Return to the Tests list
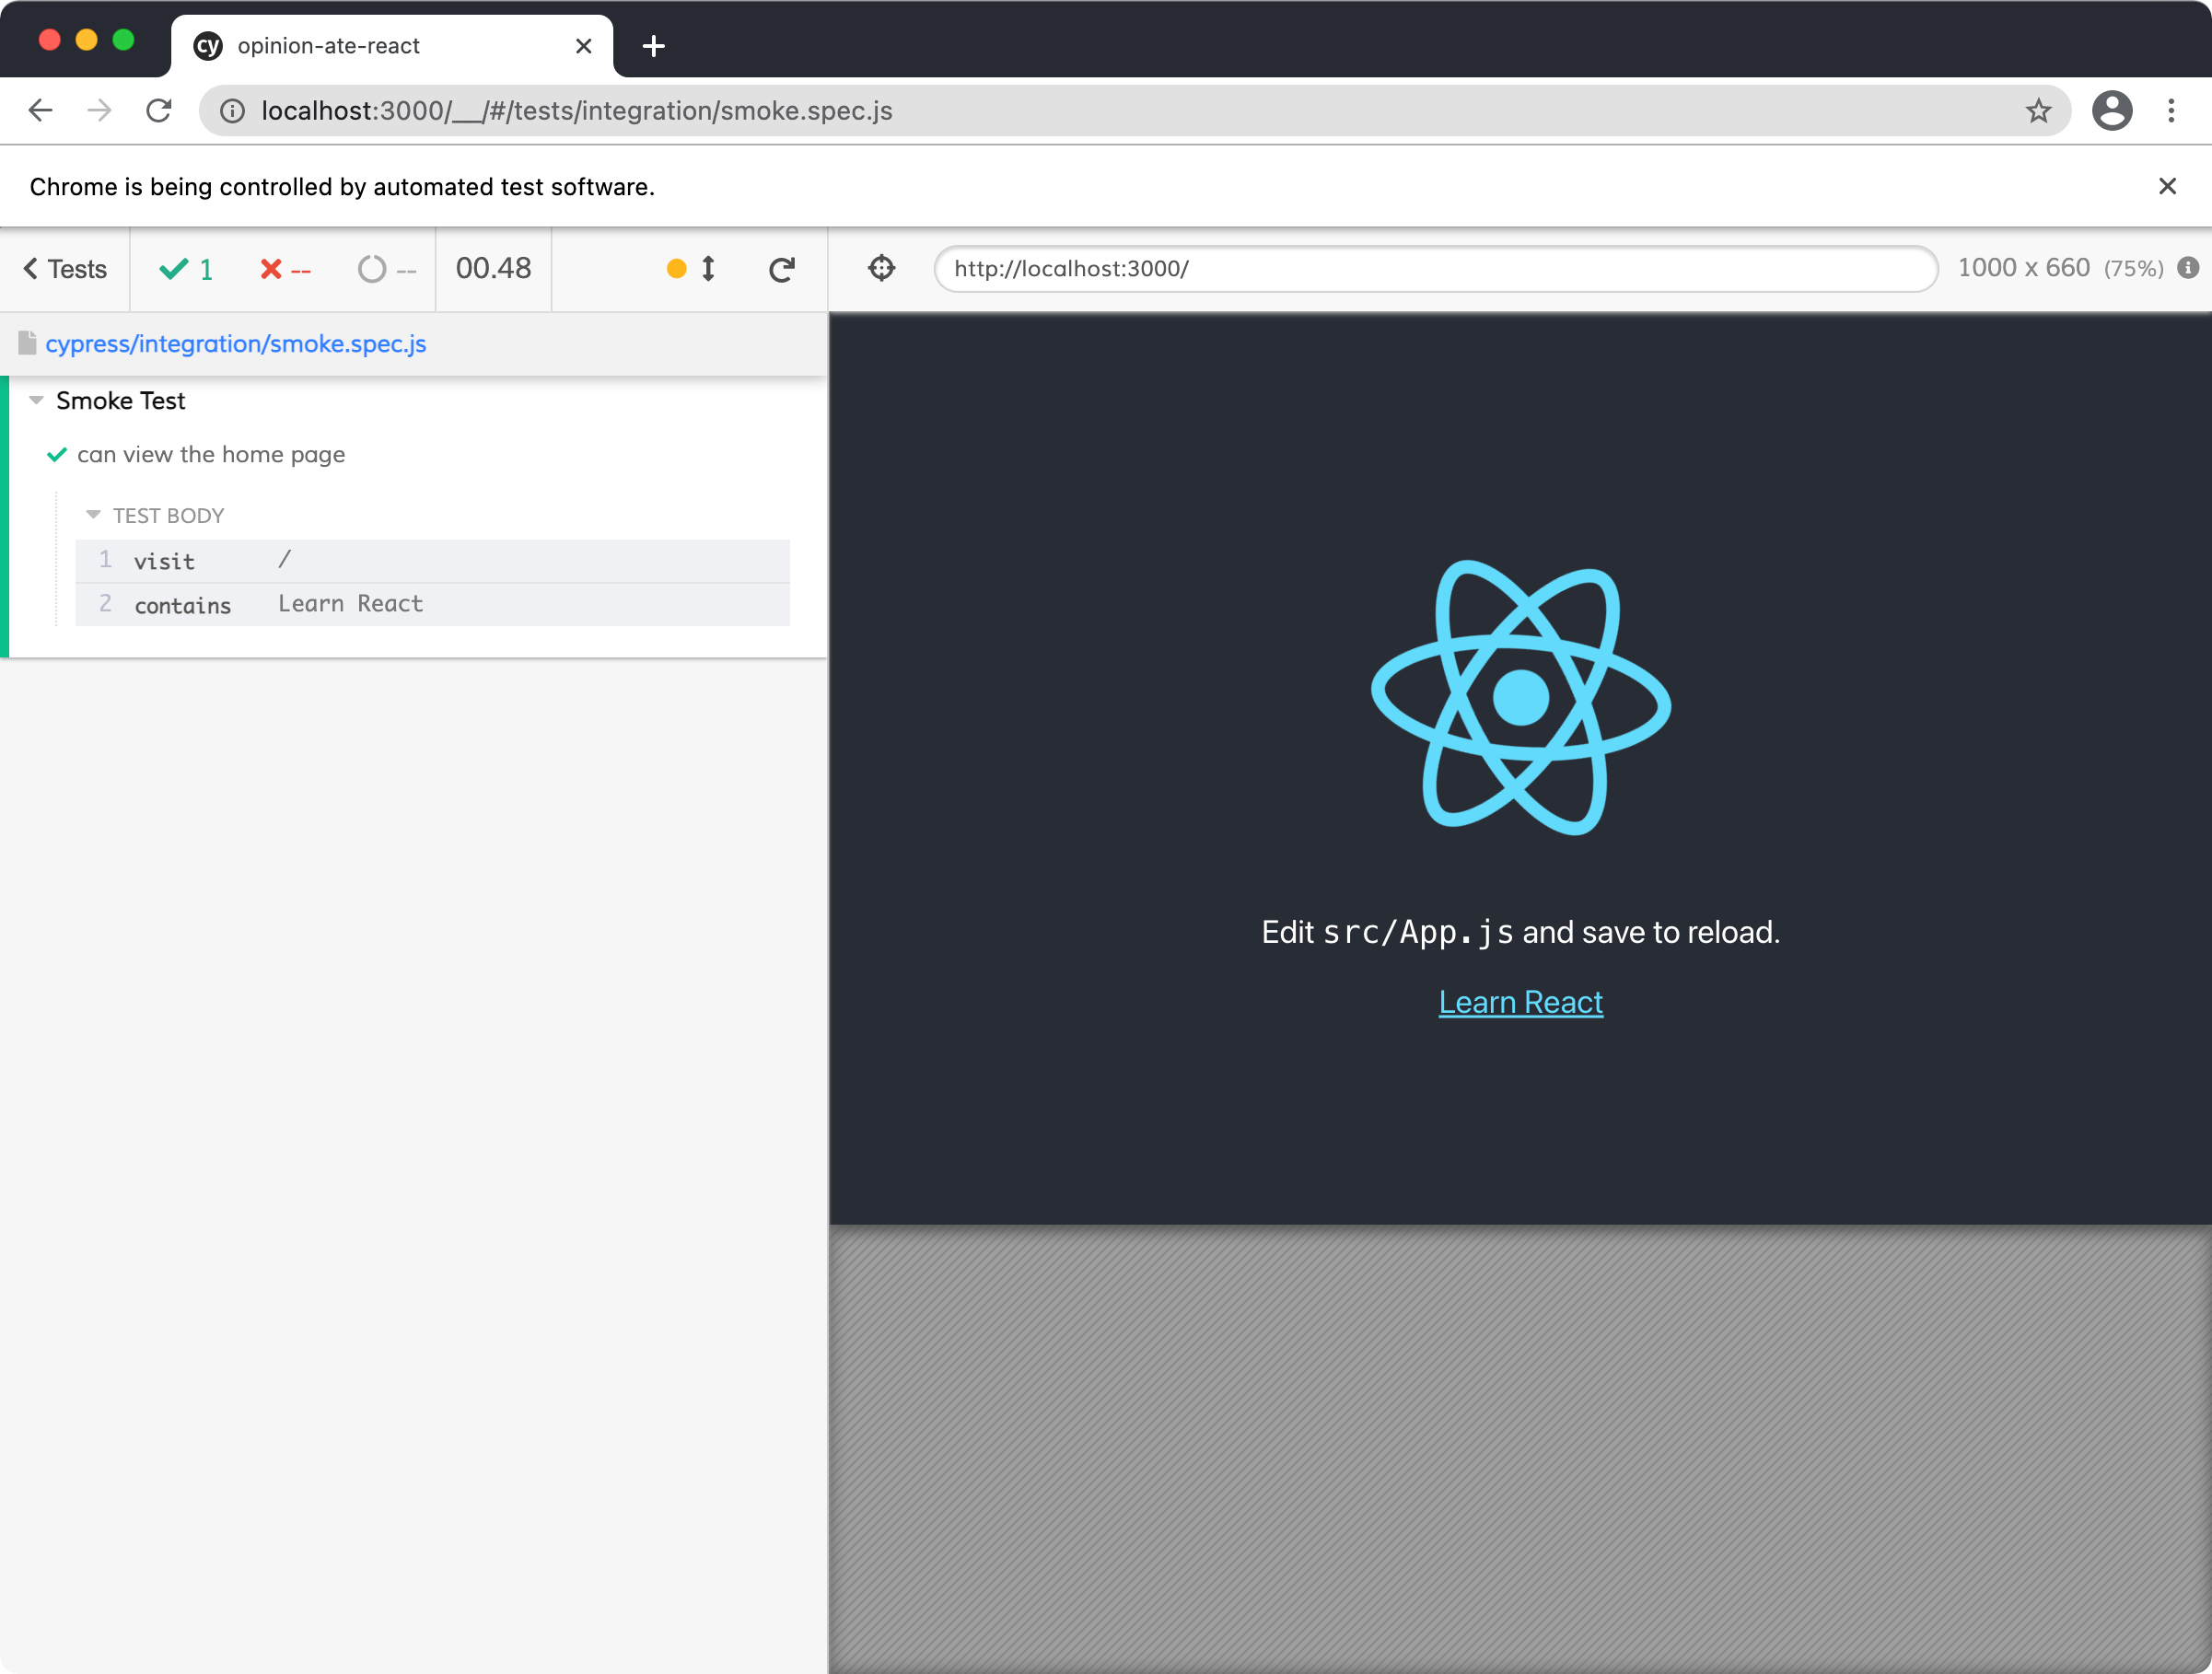This screenshot has width=2212, height=1674. pos(65,269)
